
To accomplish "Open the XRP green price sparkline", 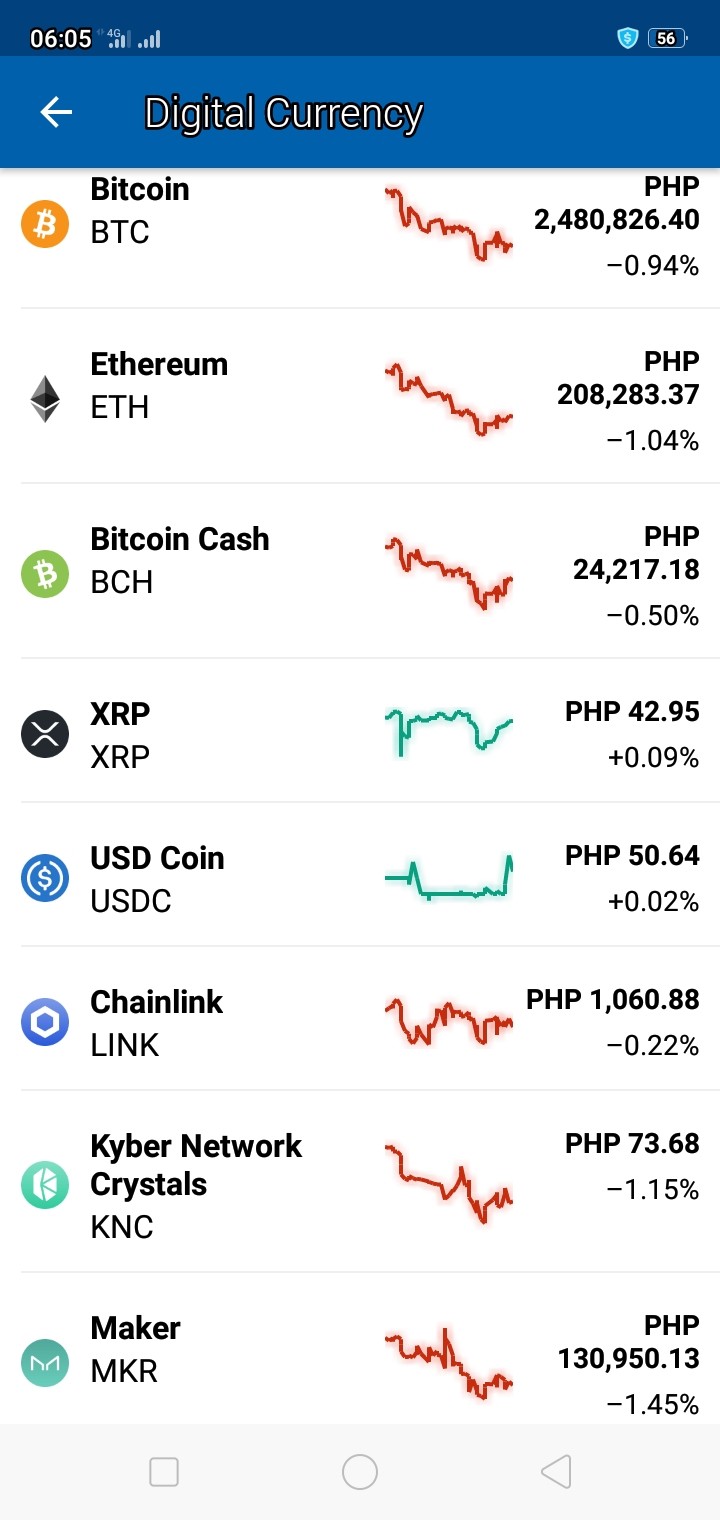I will coord(449,731).
